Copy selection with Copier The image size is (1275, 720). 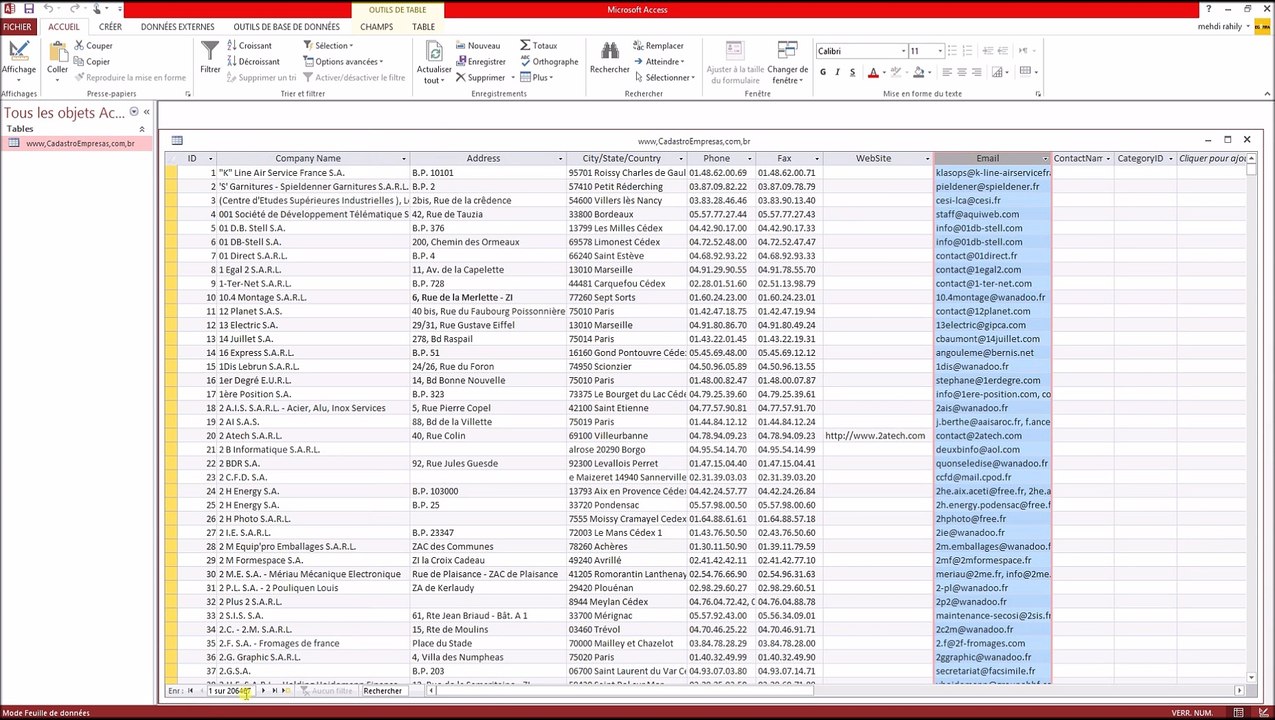(91, 62)
